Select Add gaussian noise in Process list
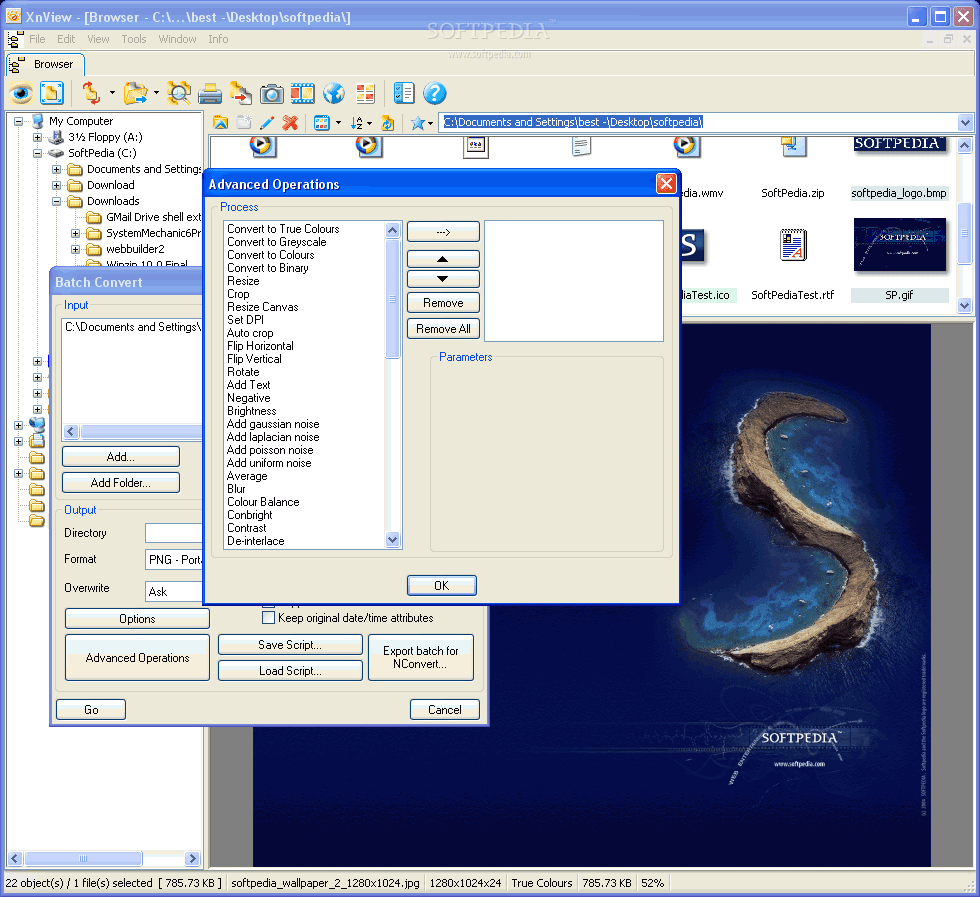 (273, 424)
